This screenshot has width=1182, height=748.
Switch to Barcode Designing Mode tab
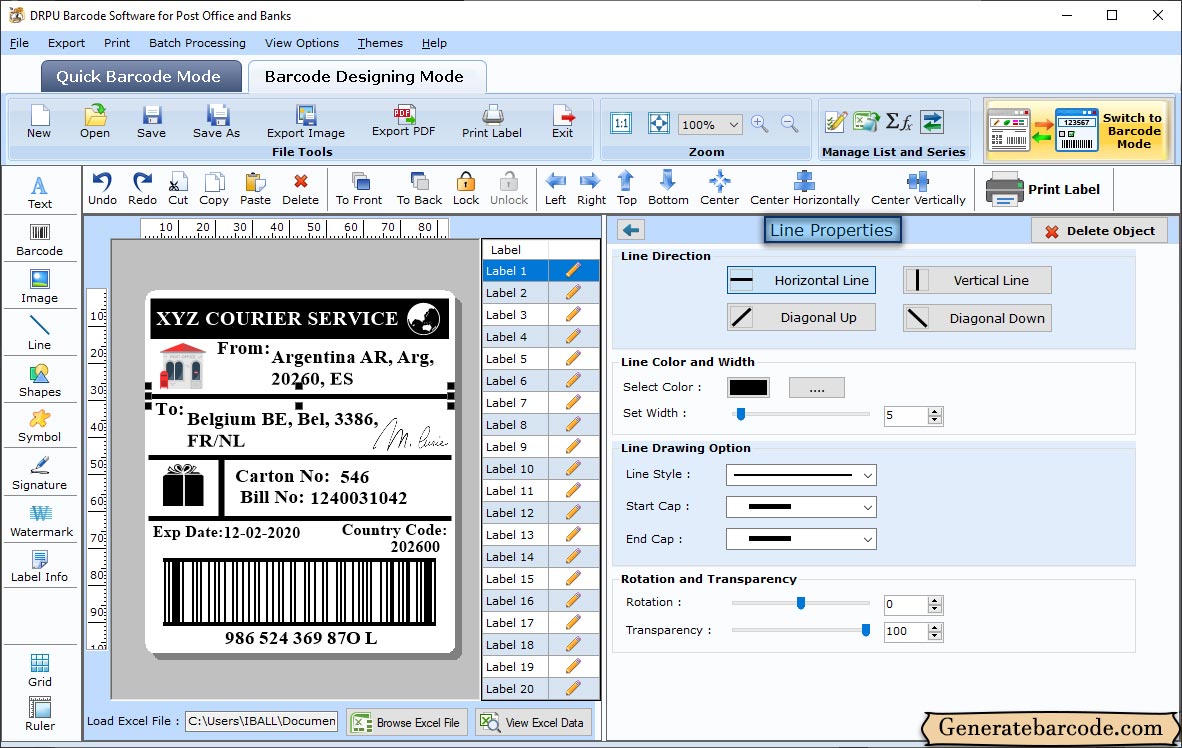366,76
